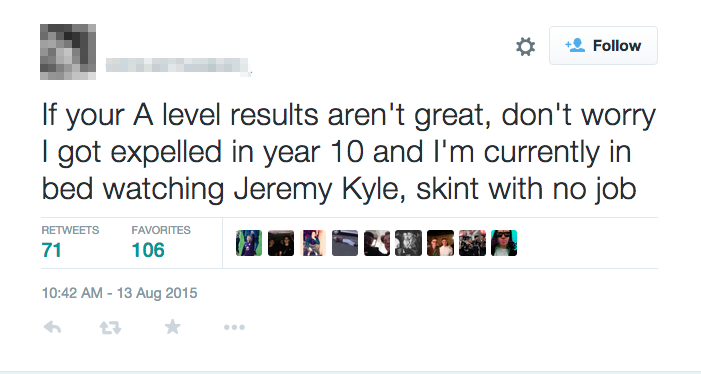701x374 pixels.
Task: Click the second liker avatar thumbnail
Action: click(x=281, y=243)
